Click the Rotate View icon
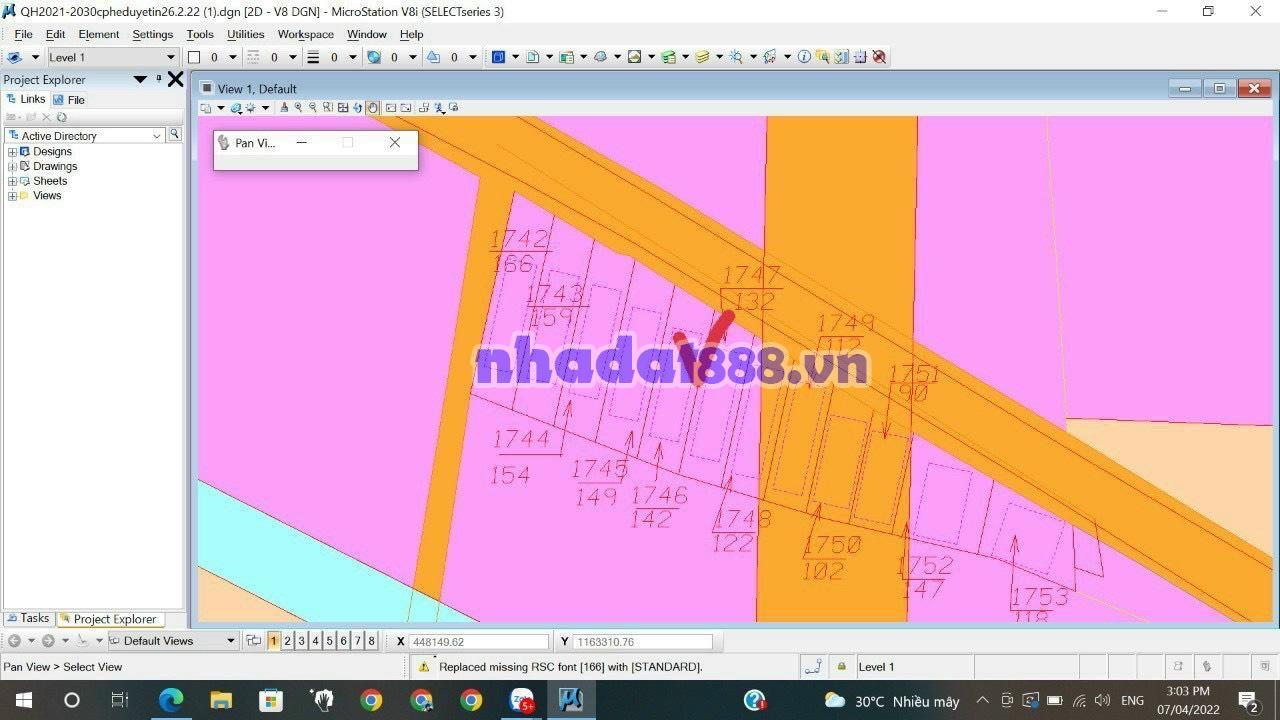Screen dimensions: 1280x720 point(358,108)
